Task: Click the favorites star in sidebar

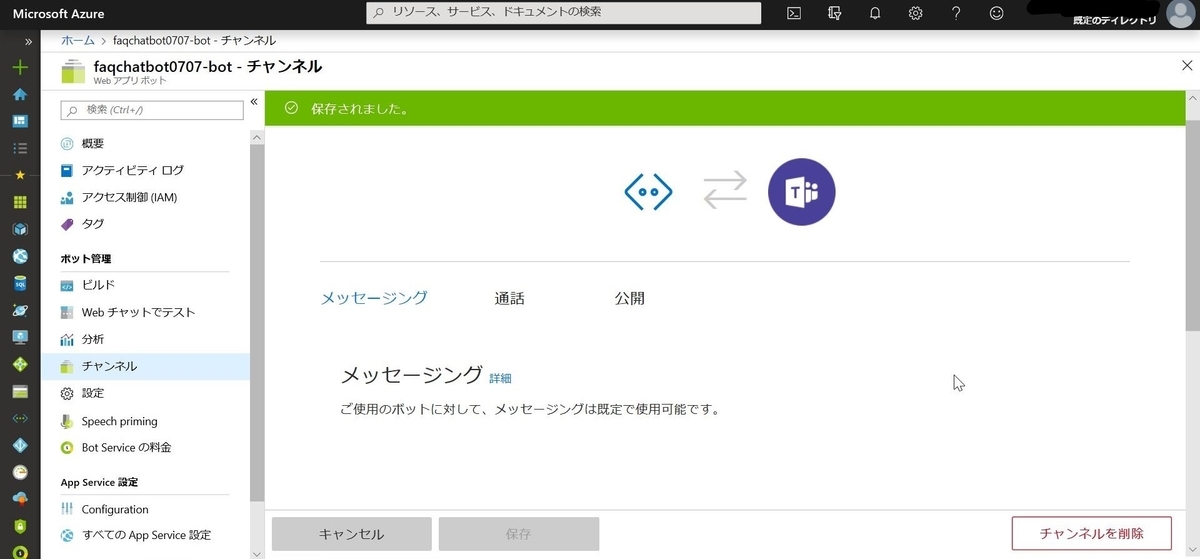Action: [20, 175]
